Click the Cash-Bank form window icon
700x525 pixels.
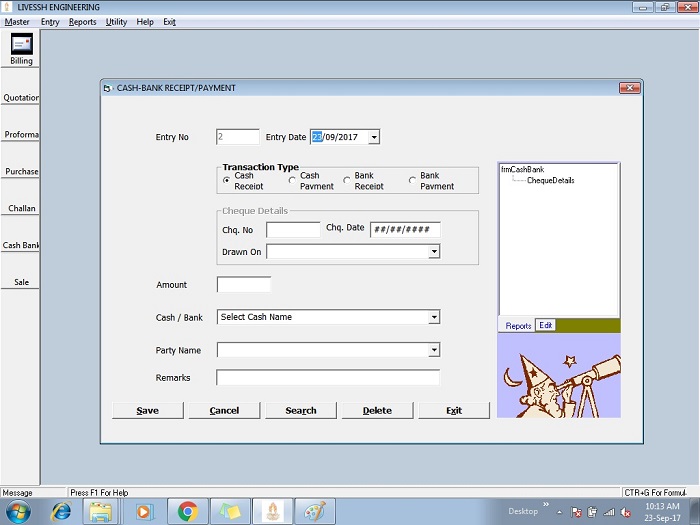click(x=107, y=88)
